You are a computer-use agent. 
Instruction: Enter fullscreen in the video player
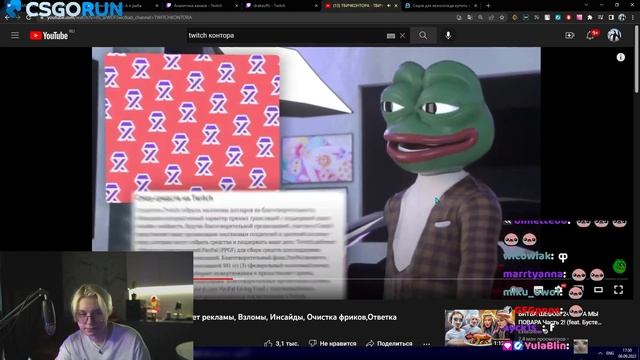click(618, 290)
